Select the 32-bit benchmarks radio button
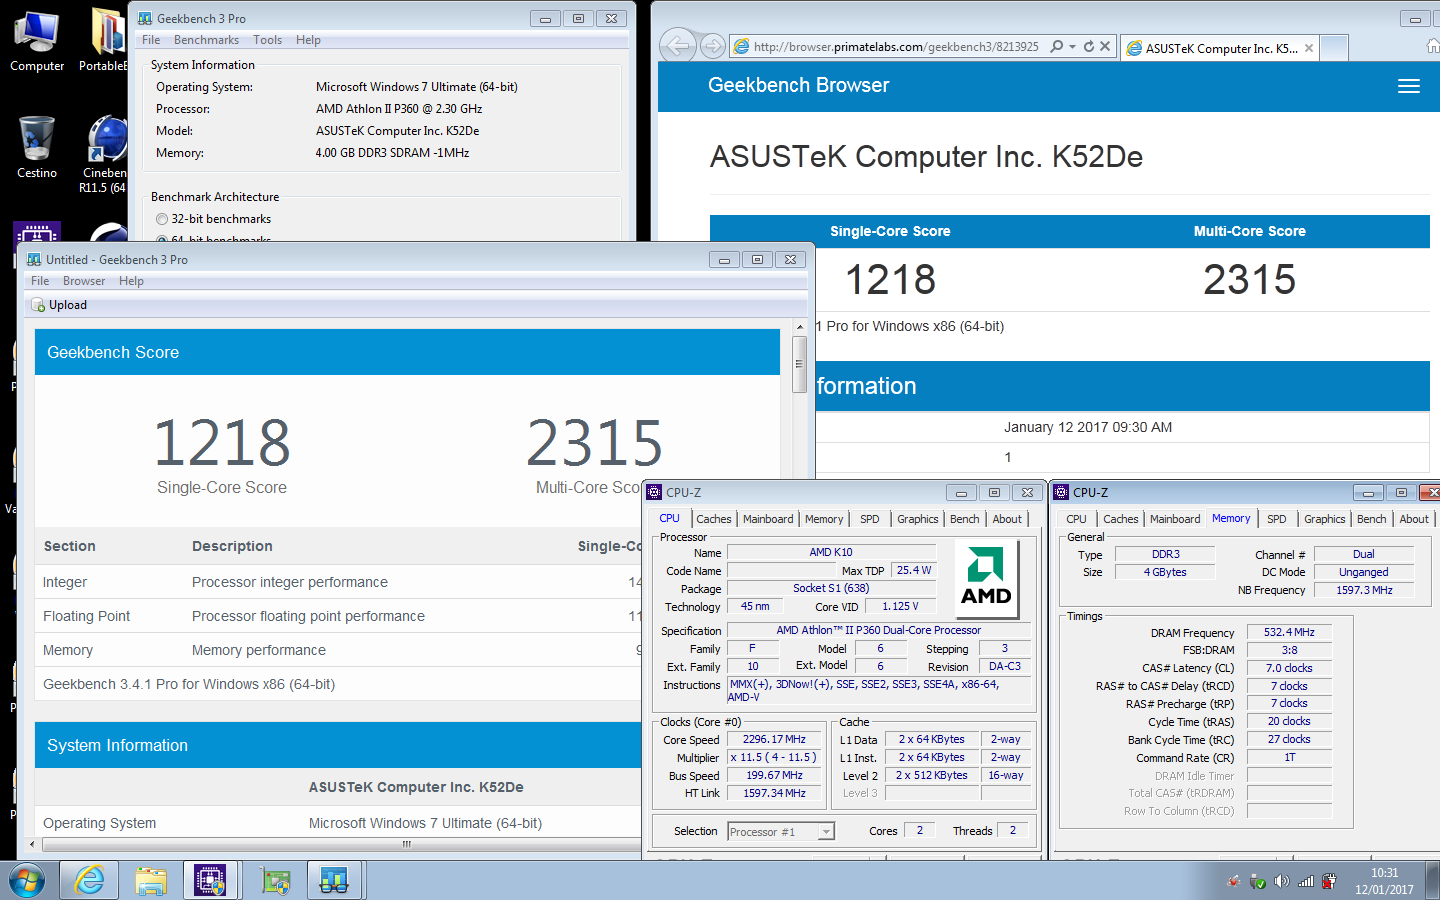The width and height of the screenshot is (1440, 900). tap(162, 219)
